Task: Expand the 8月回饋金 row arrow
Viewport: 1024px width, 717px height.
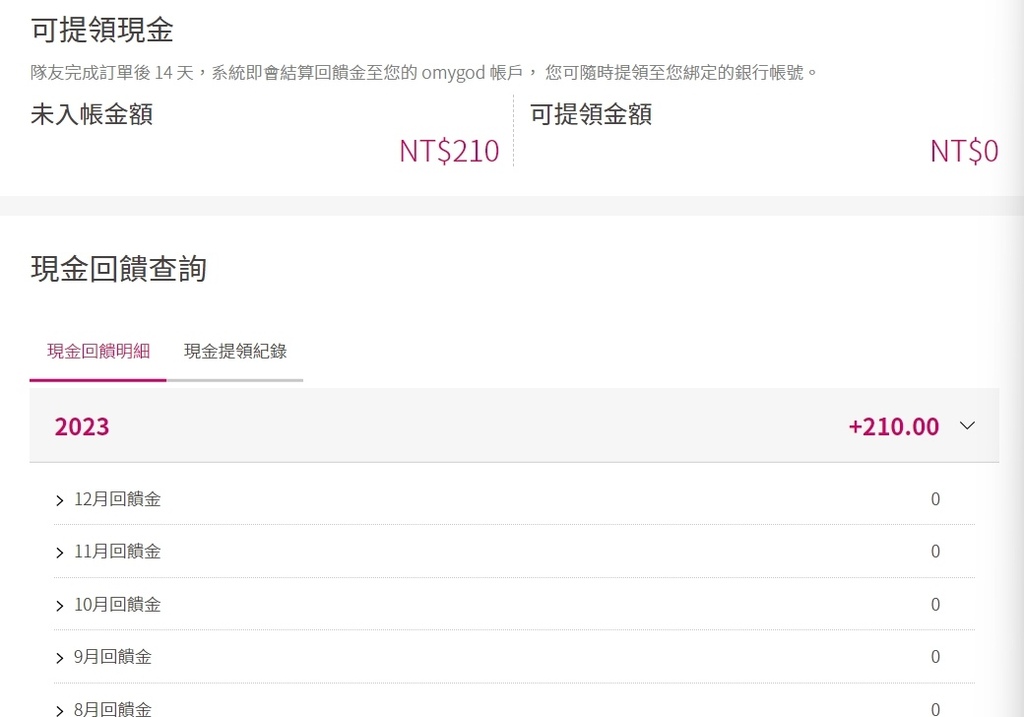Action: (59, 710)
